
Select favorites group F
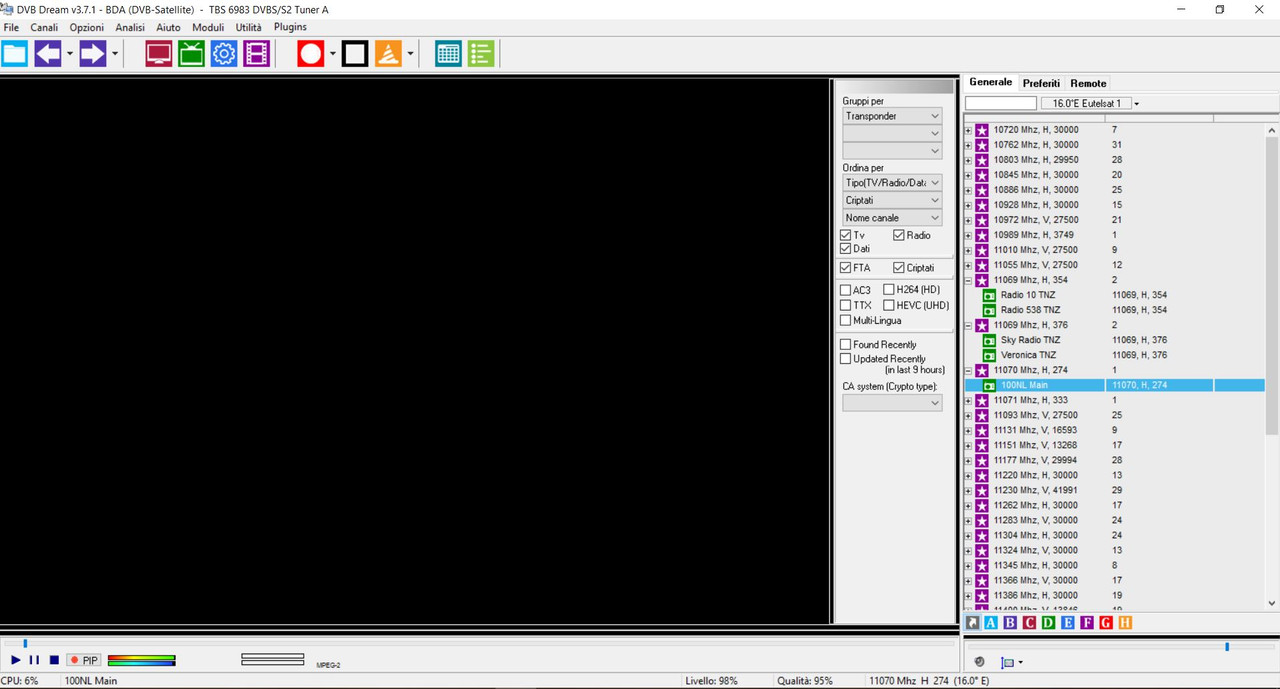pyautogui.click(x=1087, y=623)
